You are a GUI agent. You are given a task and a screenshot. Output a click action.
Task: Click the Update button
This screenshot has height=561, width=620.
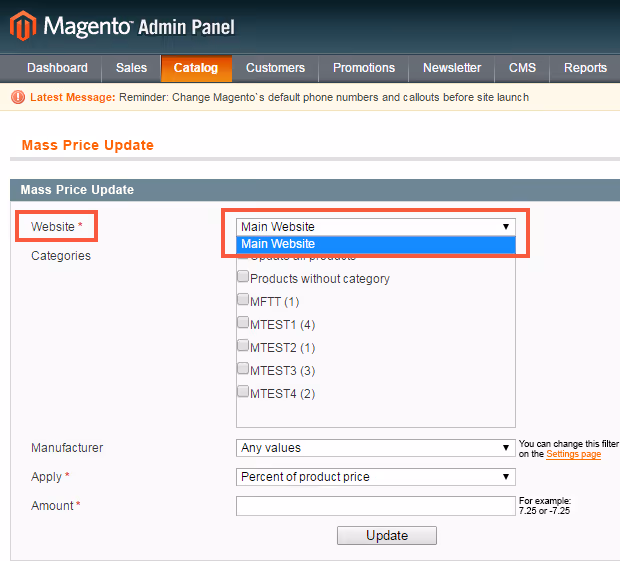[x=387, y=535]
